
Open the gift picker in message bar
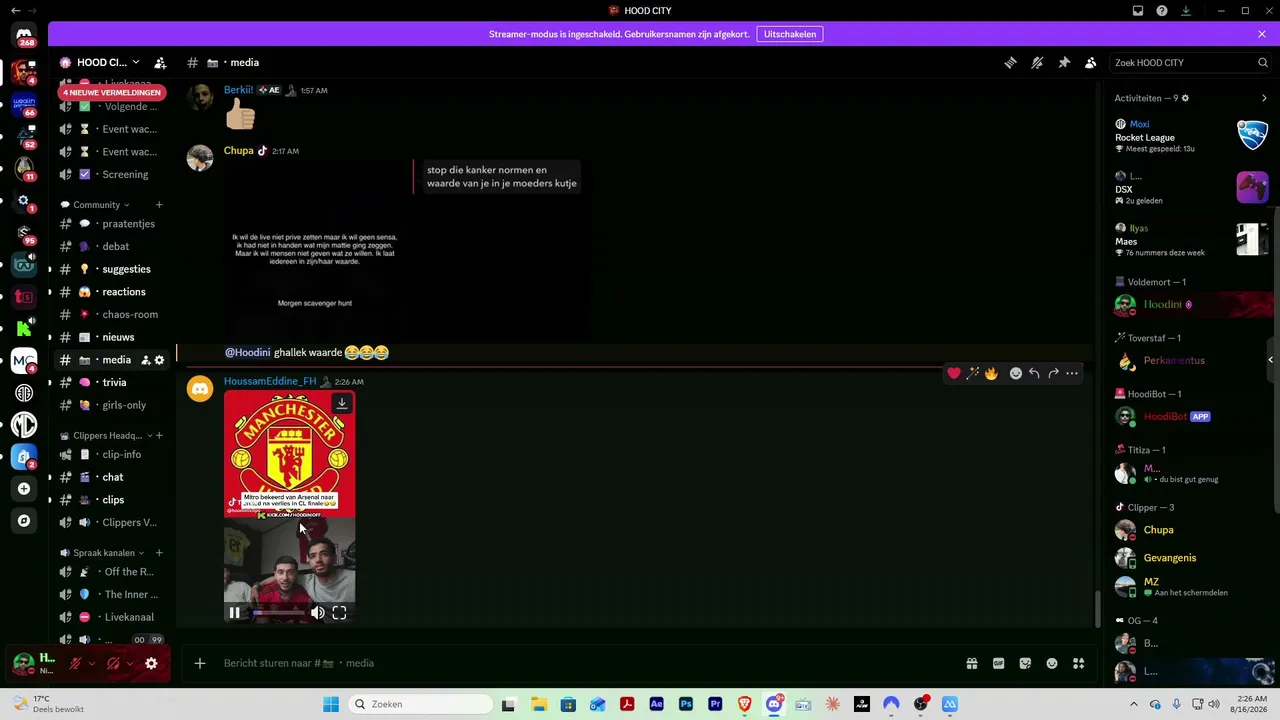(x=971, y=663)
